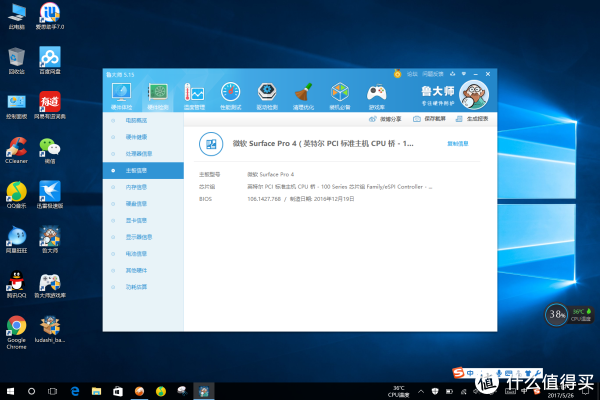Click the This PC desktop icon

click(16, 16)
